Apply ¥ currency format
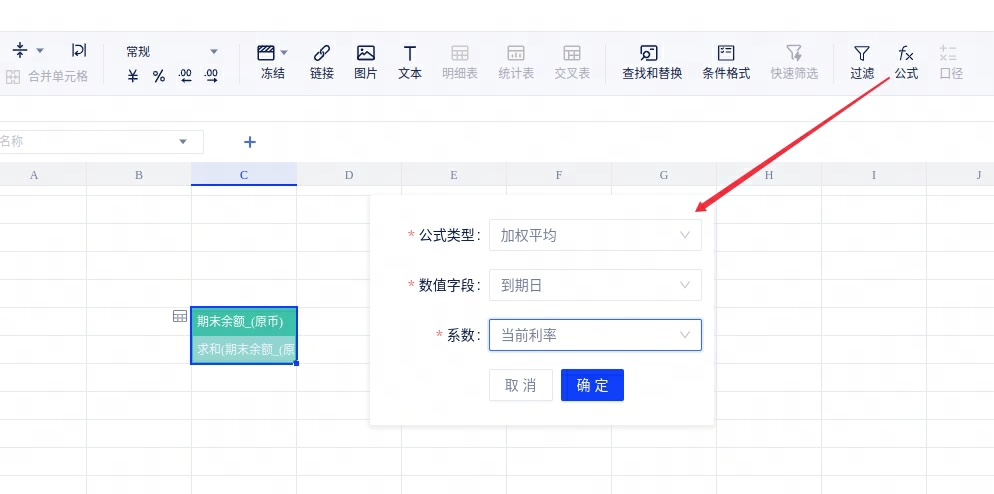Screen dimensions: 994x494 [x=133, y=76]
